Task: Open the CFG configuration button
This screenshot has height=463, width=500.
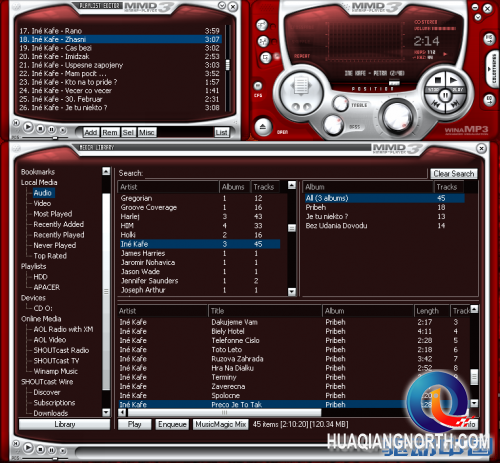Action: point(258,86)
